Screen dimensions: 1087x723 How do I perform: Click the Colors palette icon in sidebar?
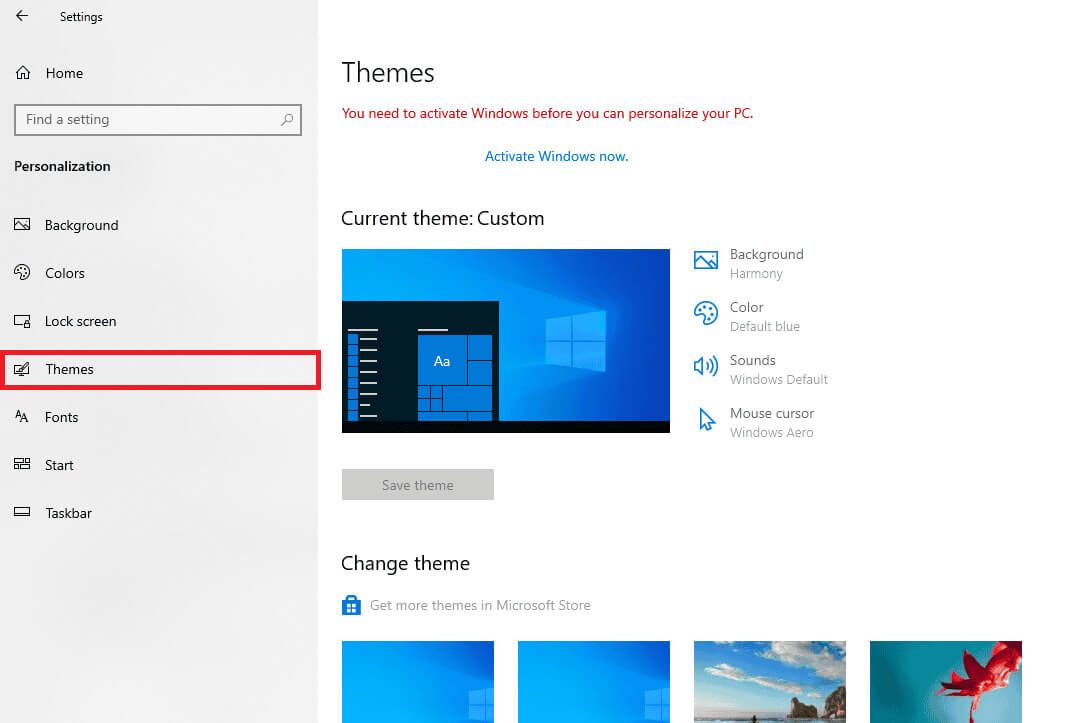point(22,272)
